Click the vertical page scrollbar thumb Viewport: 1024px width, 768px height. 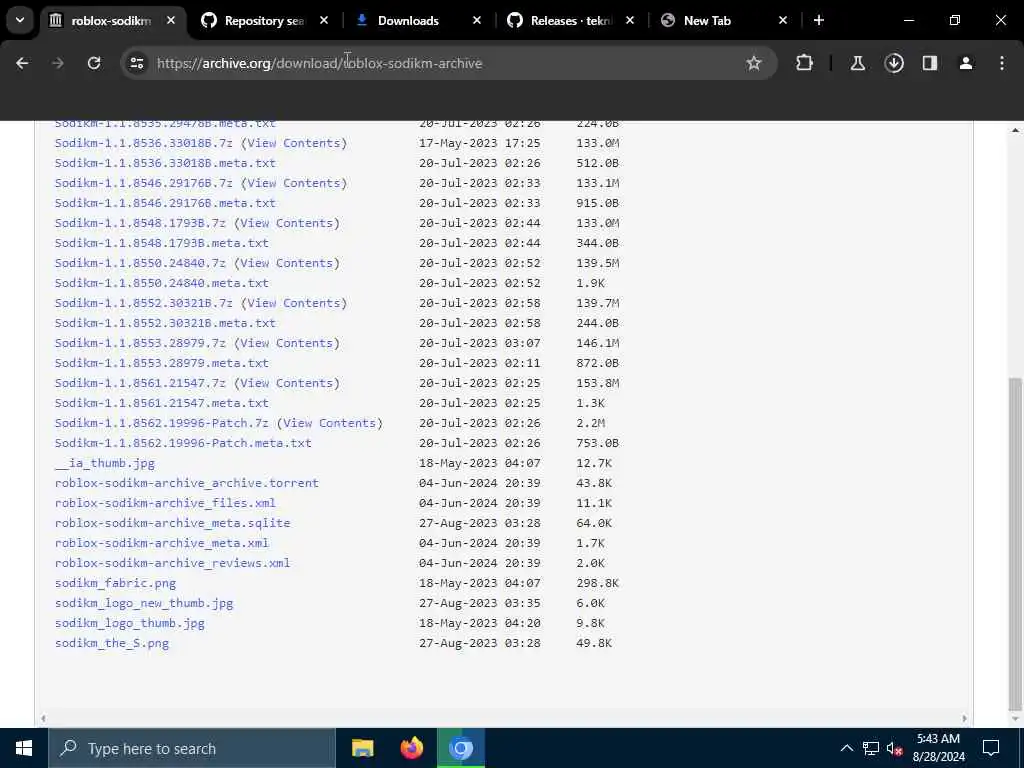pos(1015,543)
